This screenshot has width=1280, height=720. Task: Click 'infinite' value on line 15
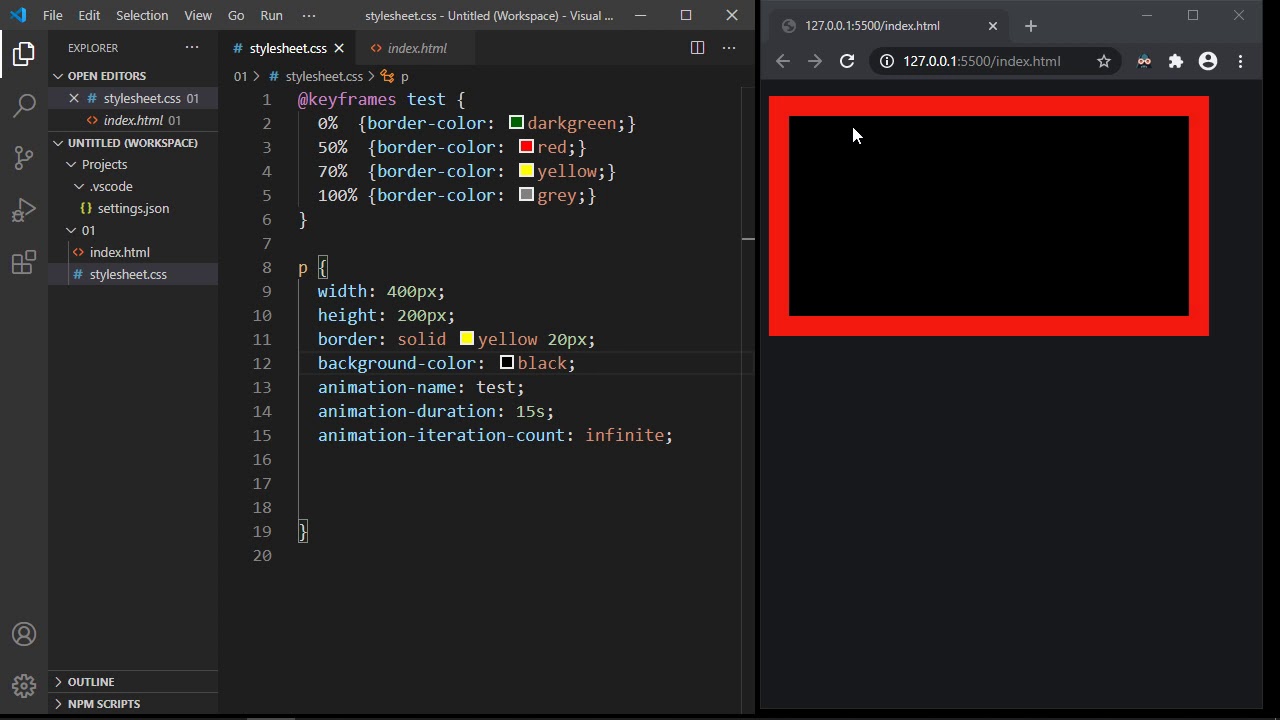coord(624,435)
